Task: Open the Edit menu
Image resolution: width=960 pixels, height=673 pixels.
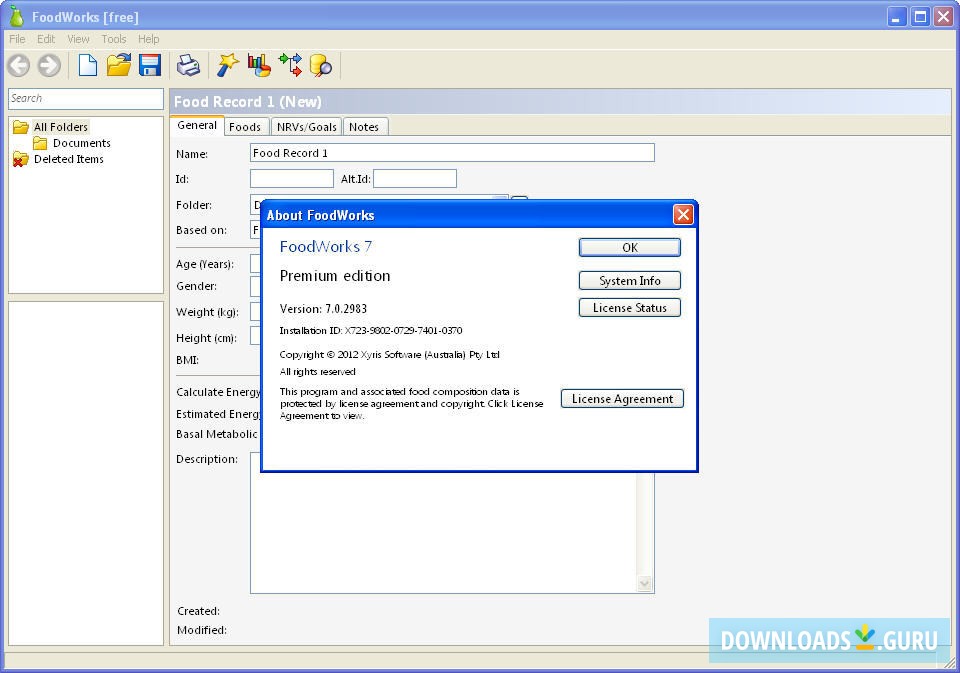Action: tap(46, 39)
